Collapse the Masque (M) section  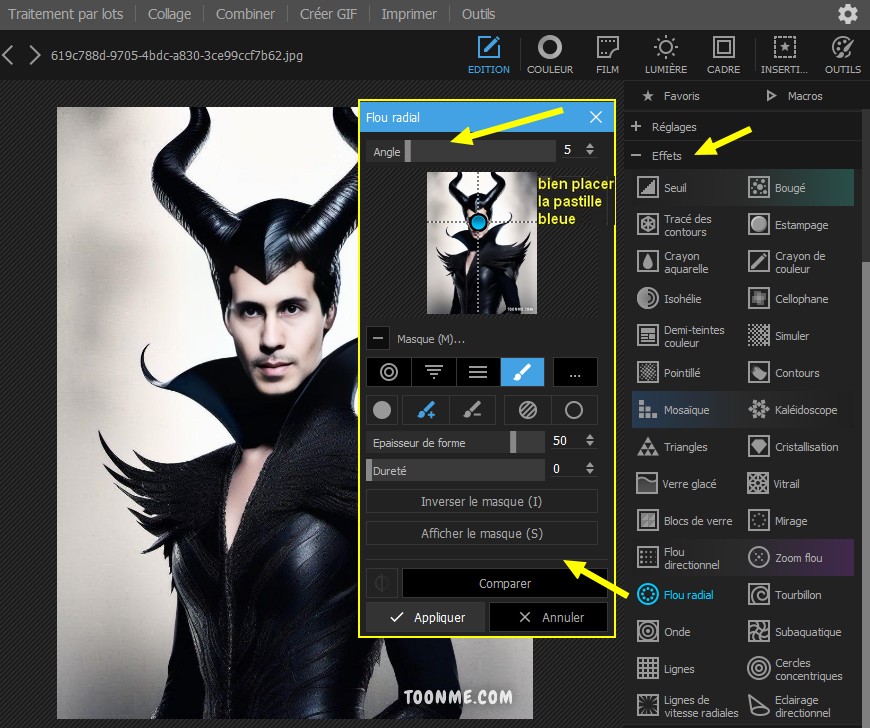pyautogui.click(x=378, y=338)
